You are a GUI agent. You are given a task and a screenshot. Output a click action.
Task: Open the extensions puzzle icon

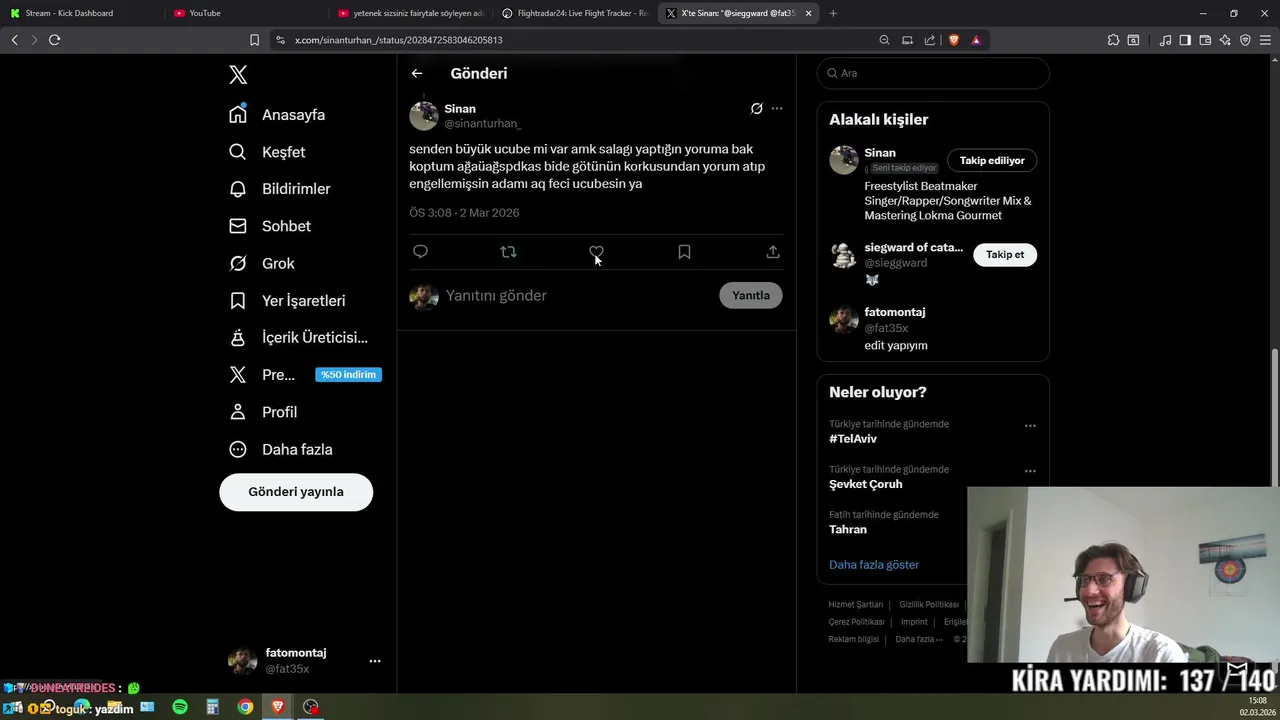1113,40
